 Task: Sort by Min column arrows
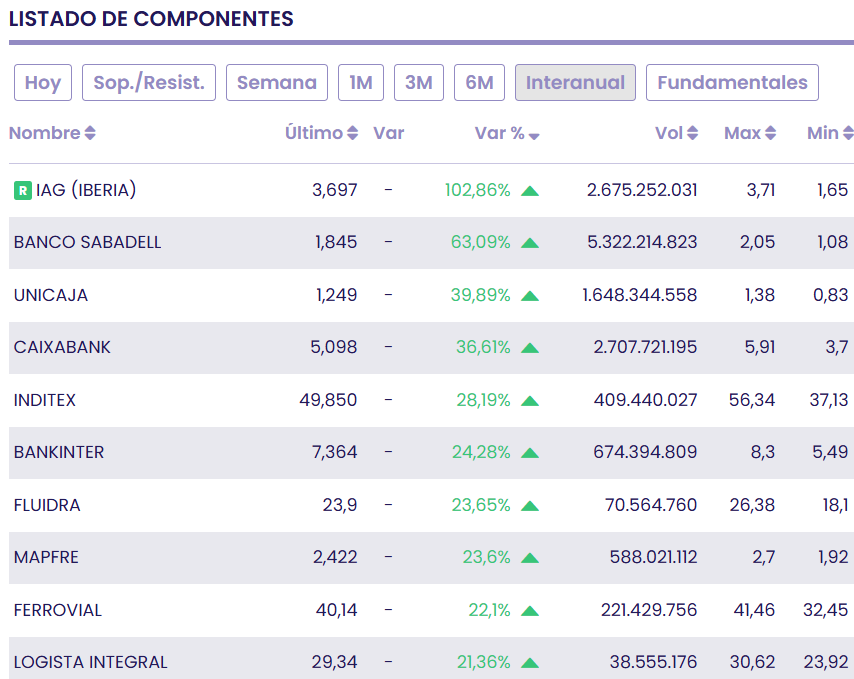(848, 134)
